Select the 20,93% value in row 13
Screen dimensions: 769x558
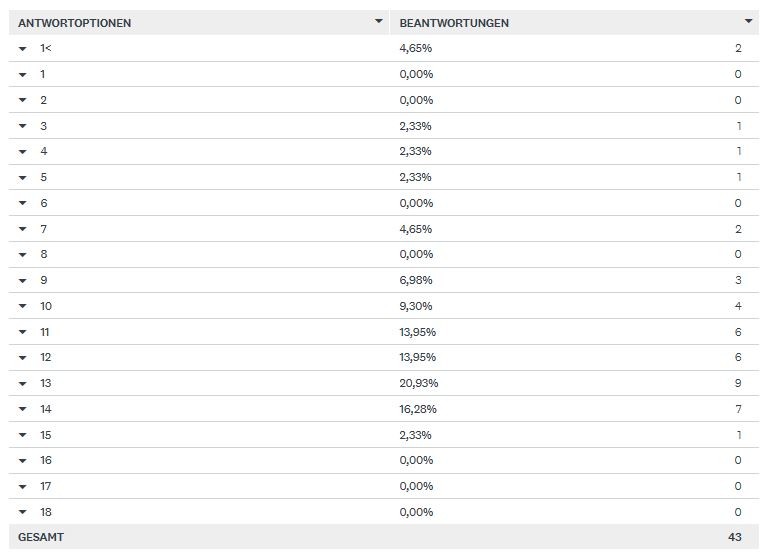[419, 383]
